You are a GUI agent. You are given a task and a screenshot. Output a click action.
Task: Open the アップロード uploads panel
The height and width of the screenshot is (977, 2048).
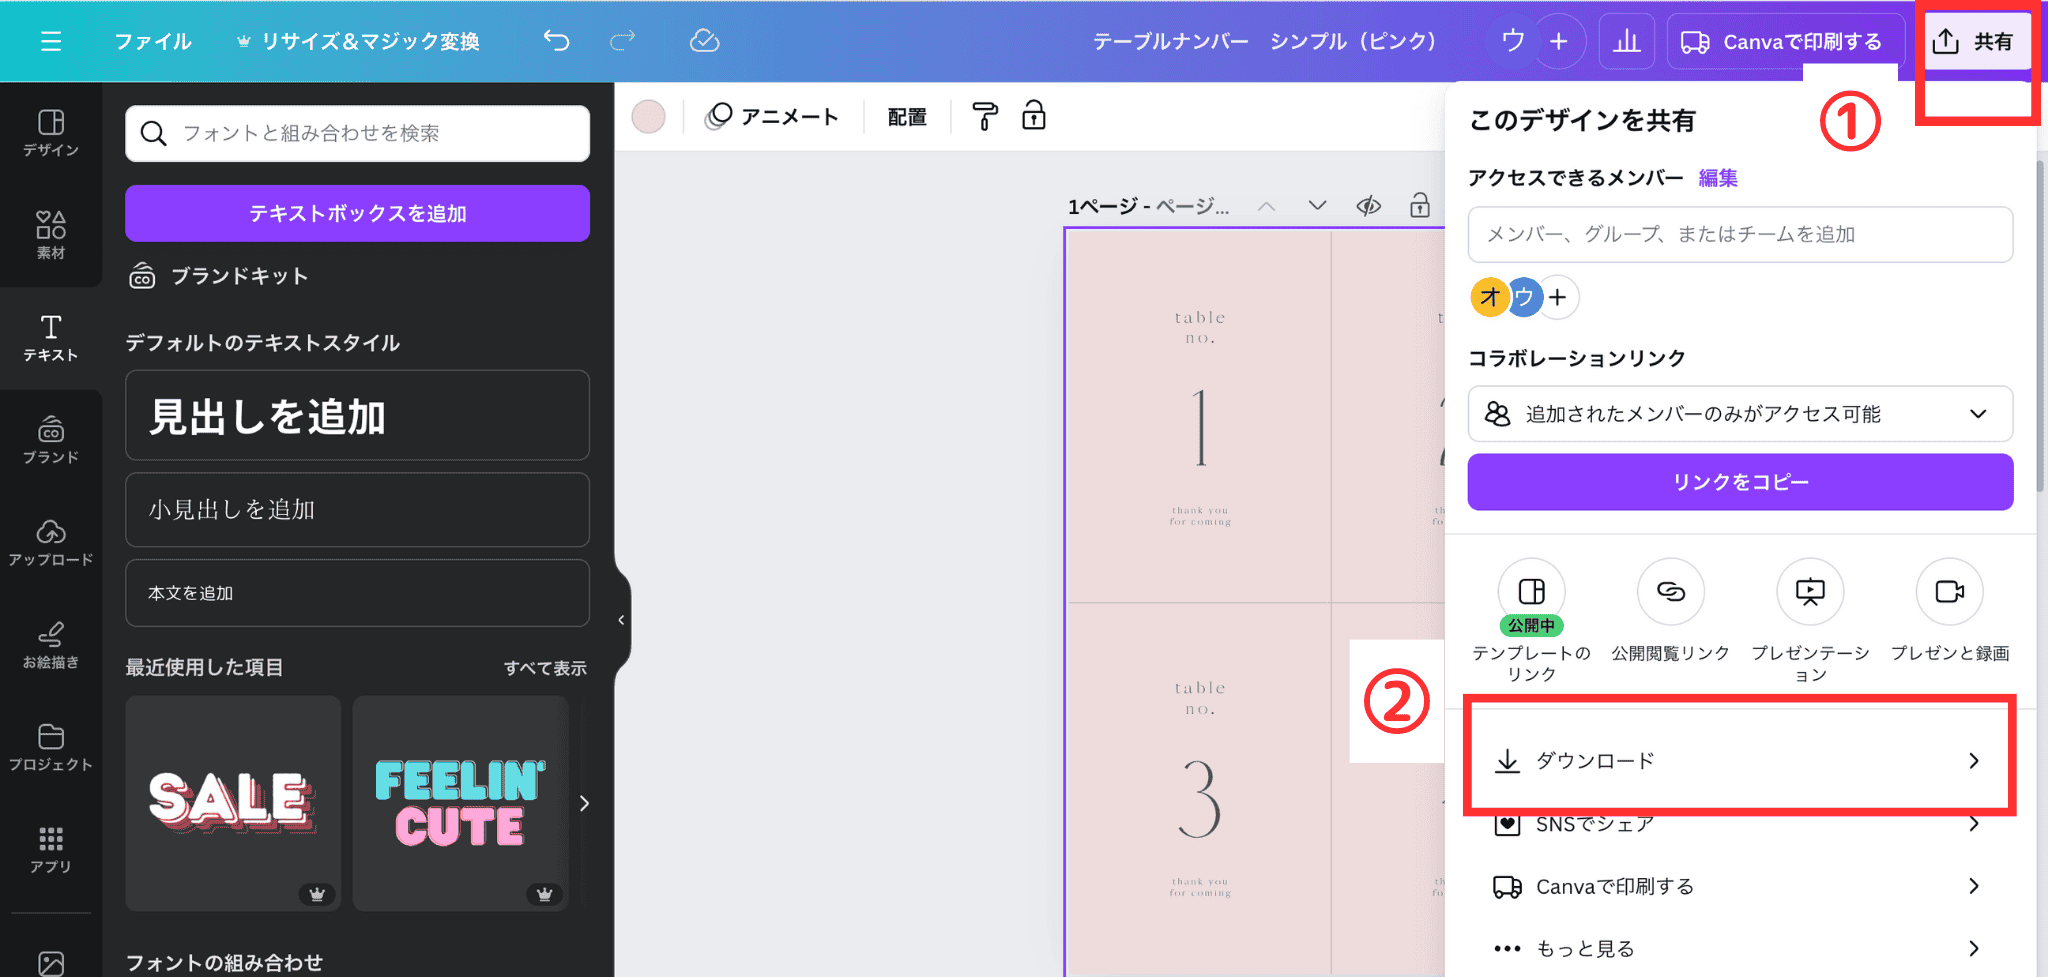(51, 543)
